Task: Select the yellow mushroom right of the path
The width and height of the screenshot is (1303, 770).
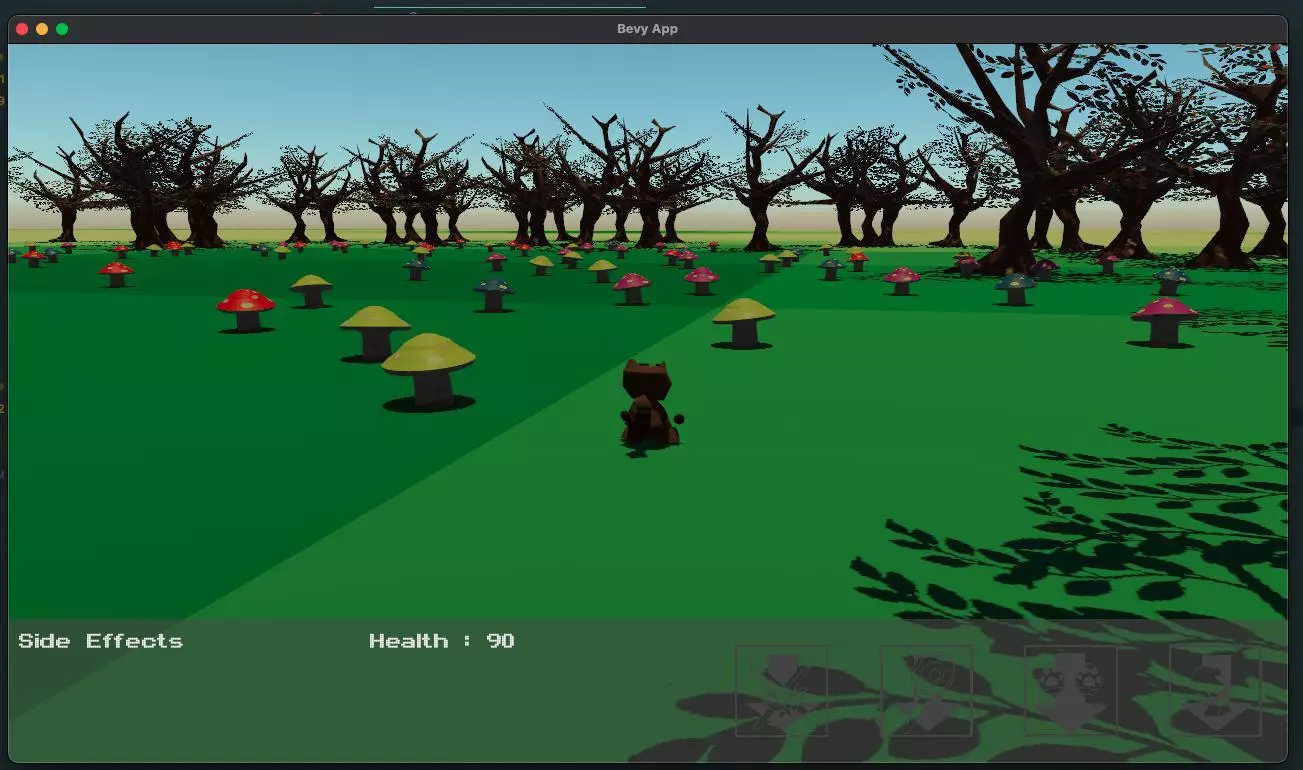Action: pyautogui.click(x=743, y=321)
